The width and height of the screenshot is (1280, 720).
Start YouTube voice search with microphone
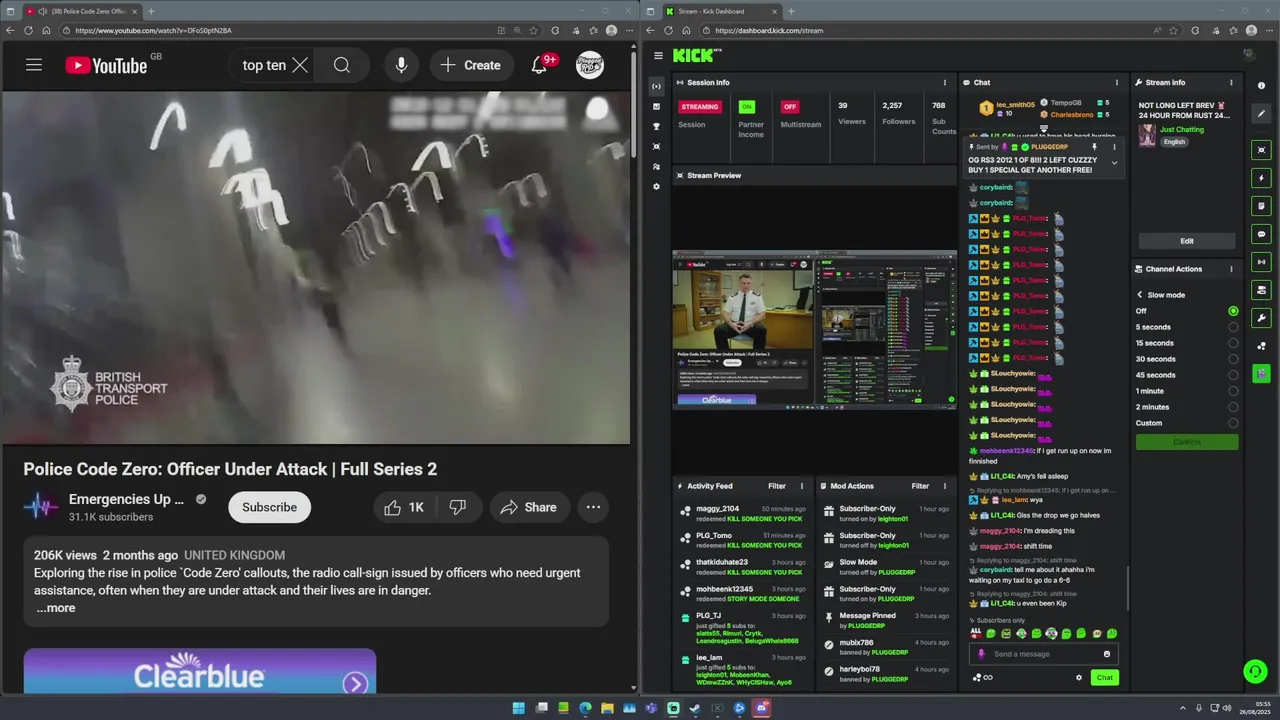tap(401, 65)
